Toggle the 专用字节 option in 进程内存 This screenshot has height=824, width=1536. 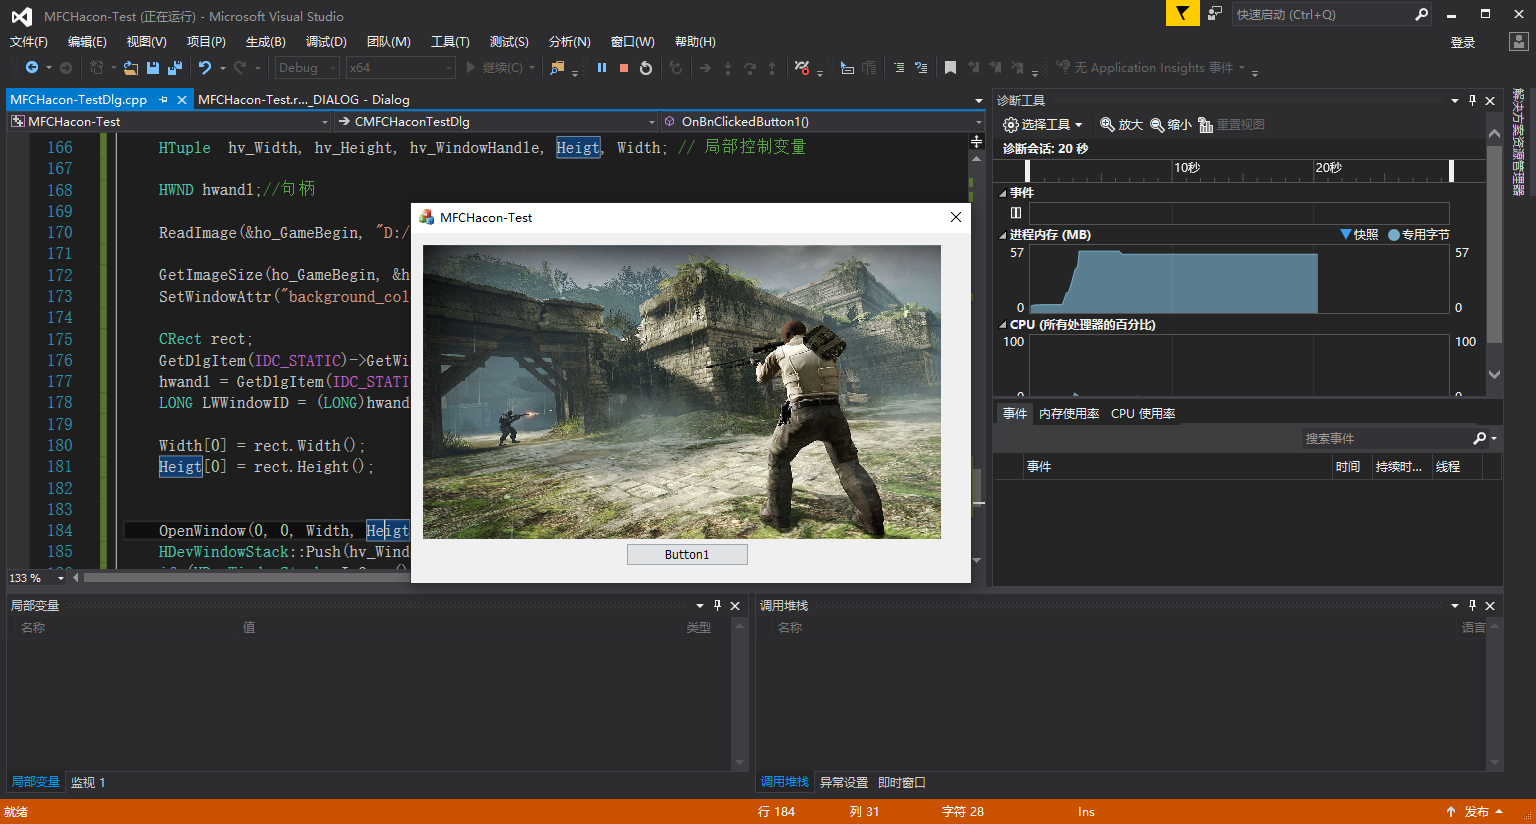(x=1417, y=234)
